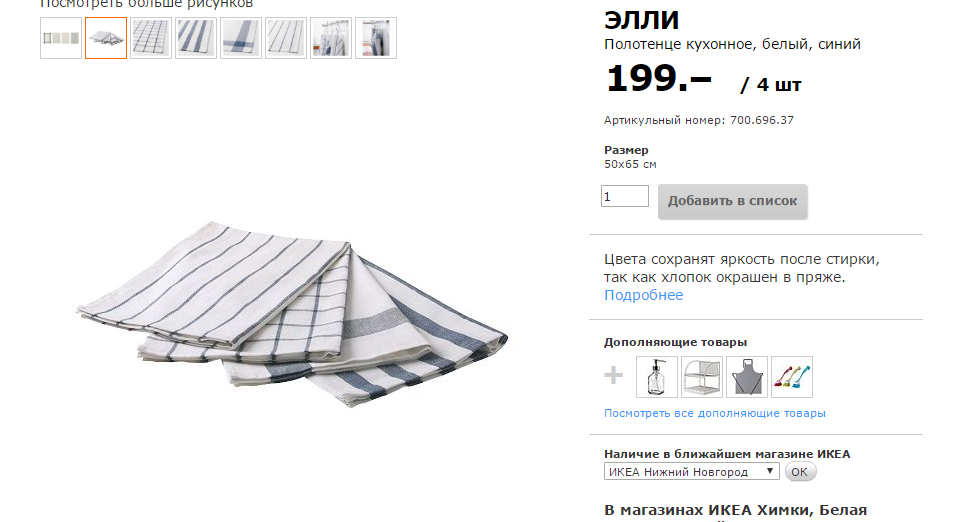
Task: View the wide blue band towel thumbnail
Action: [x=241, y=38]
